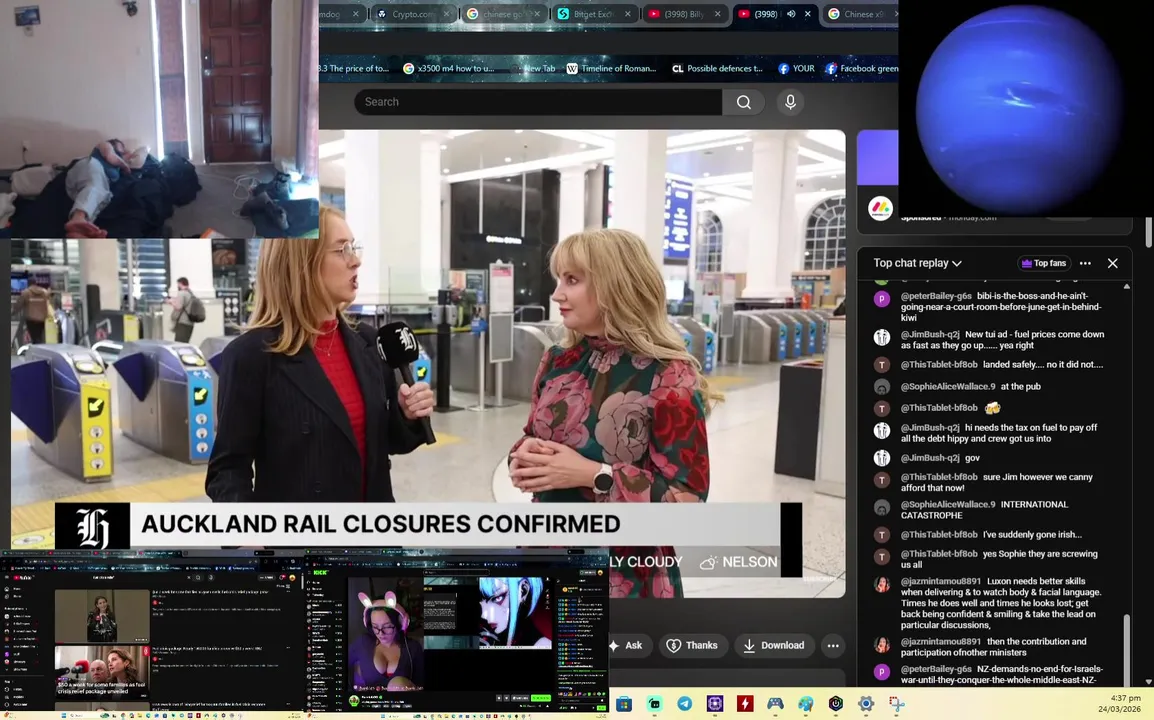Click peterBailey-g6s avatar on bibi-is-the-boss message
Screen dimensions: 1154x720
[882, 299]
